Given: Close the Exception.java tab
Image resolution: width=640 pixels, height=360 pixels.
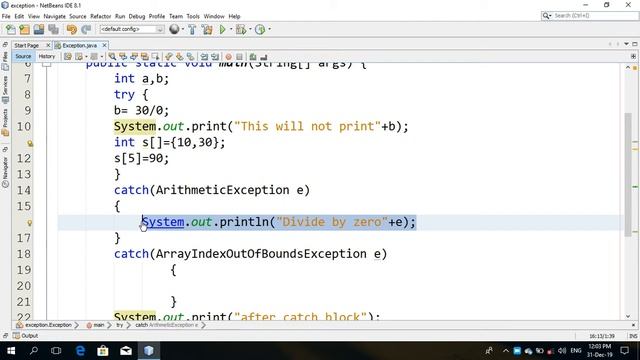Looking at the screenshot, I should (x=104, y=45).
